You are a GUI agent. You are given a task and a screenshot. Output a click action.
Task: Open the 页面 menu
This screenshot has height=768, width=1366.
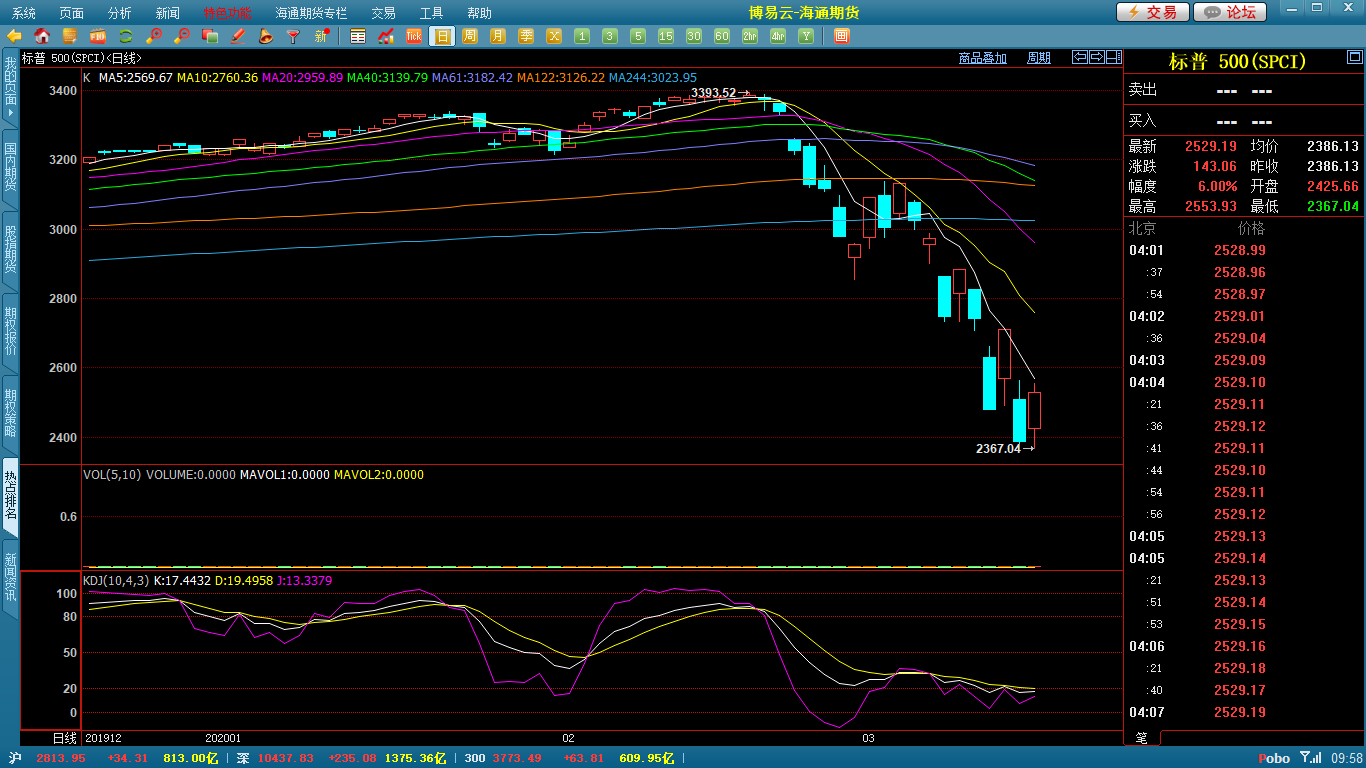[x=72, y=13]
